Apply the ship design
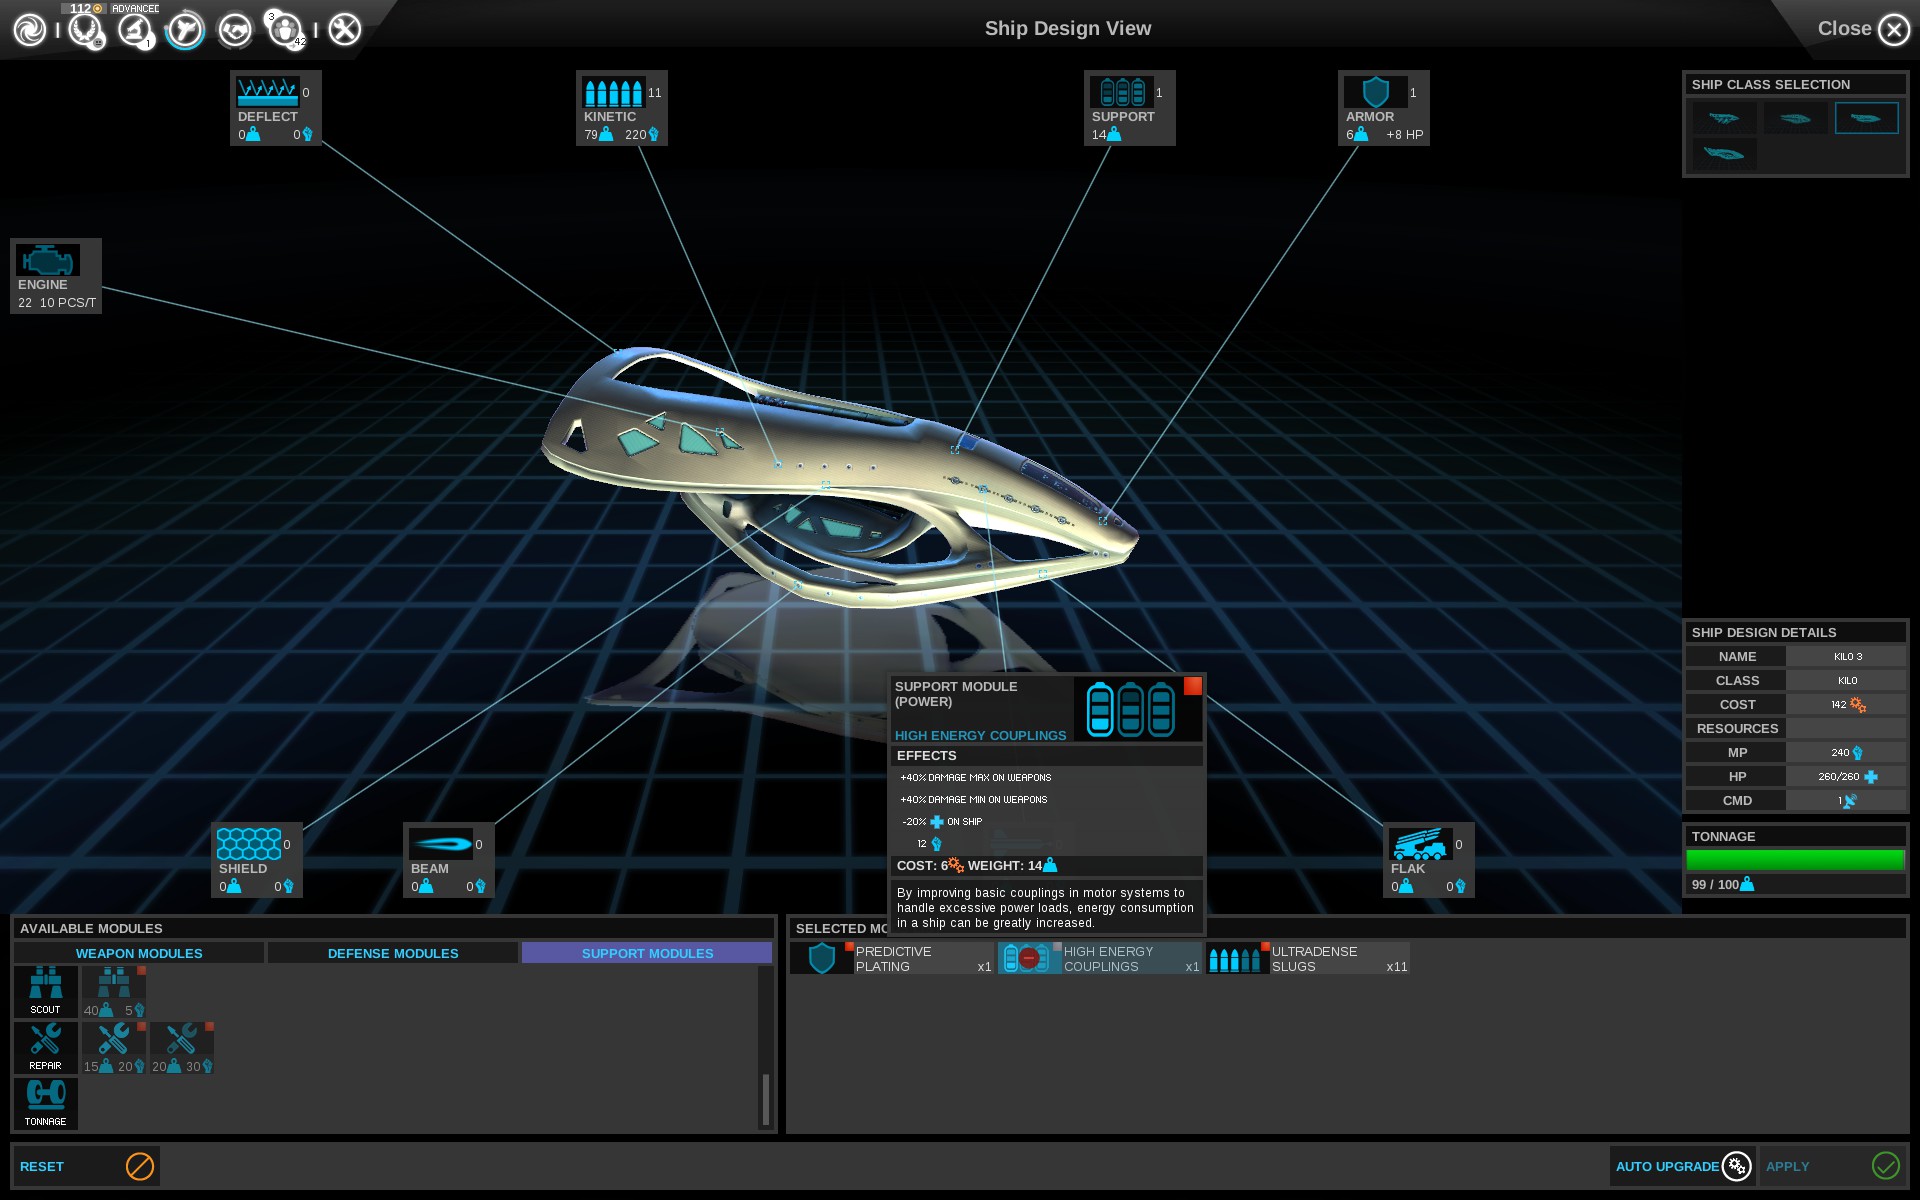The height and width of the screenshot is (1200, 1920). tap(1831, 1166)
